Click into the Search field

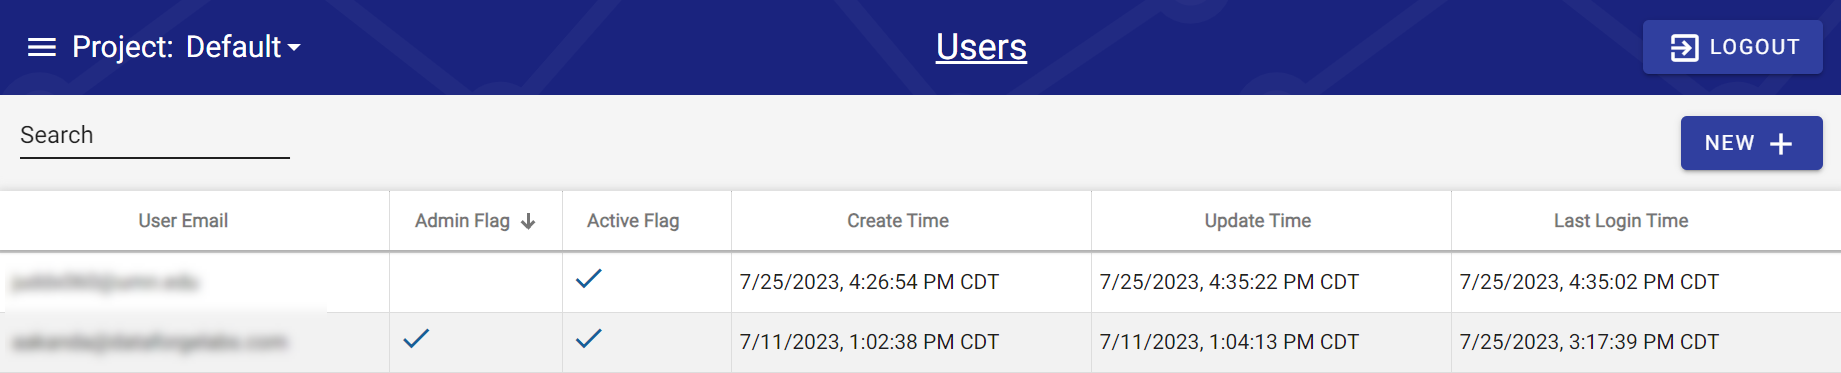pos(155,137)
